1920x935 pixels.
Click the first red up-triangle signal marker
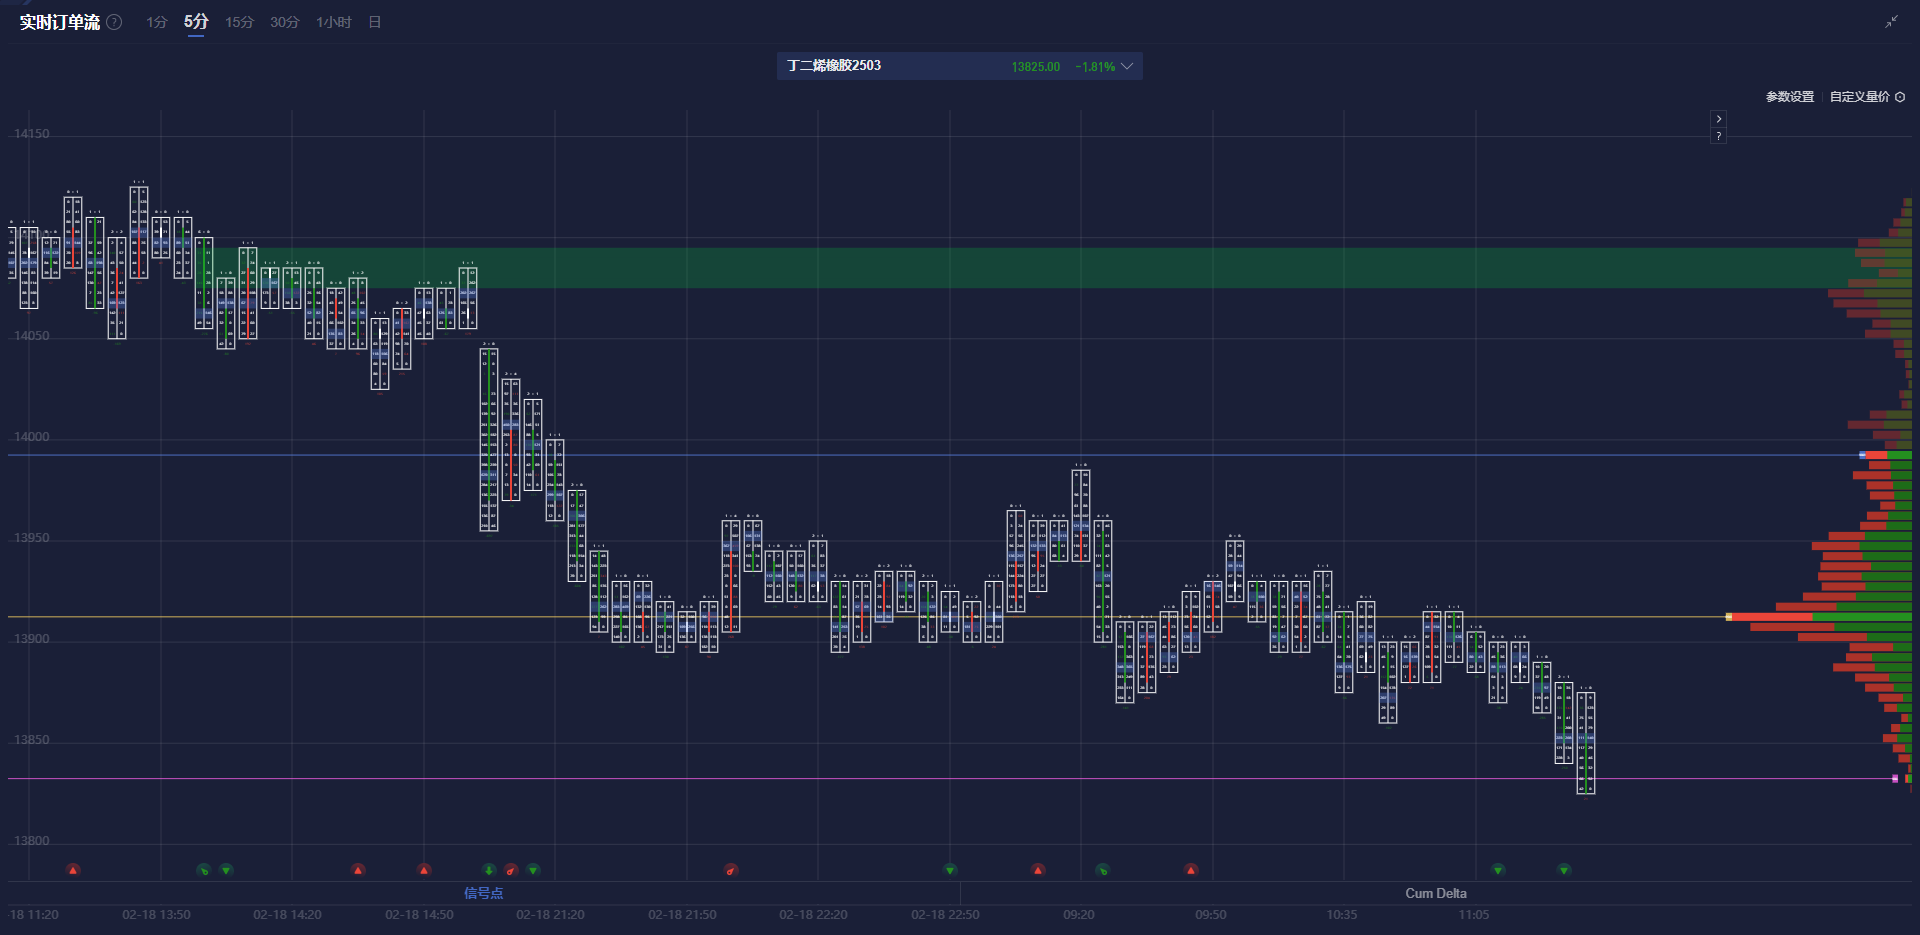(x=73, y=870)
